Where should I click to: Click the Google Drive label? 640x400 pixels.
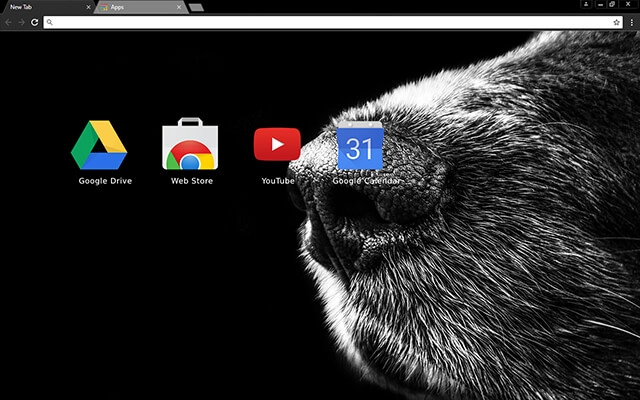[105, 181]
